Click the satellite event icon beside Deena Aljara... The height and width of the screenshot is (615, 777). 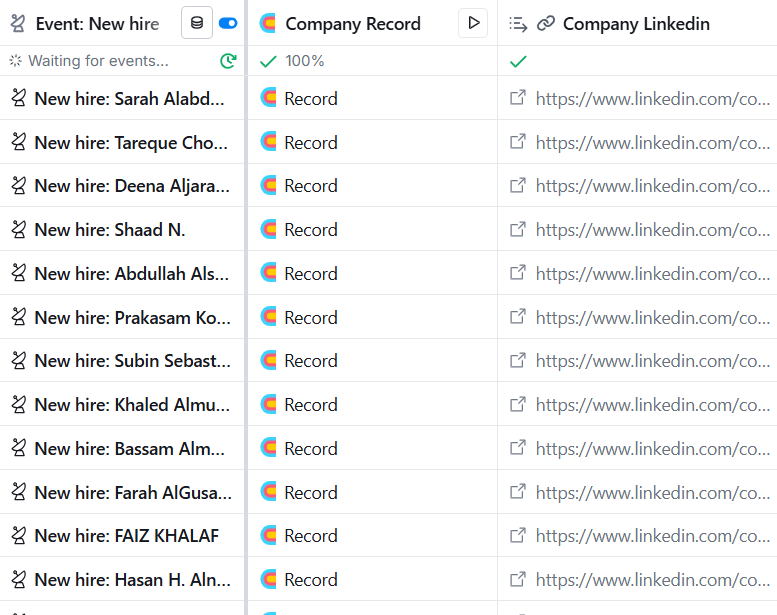pos(18,186)
